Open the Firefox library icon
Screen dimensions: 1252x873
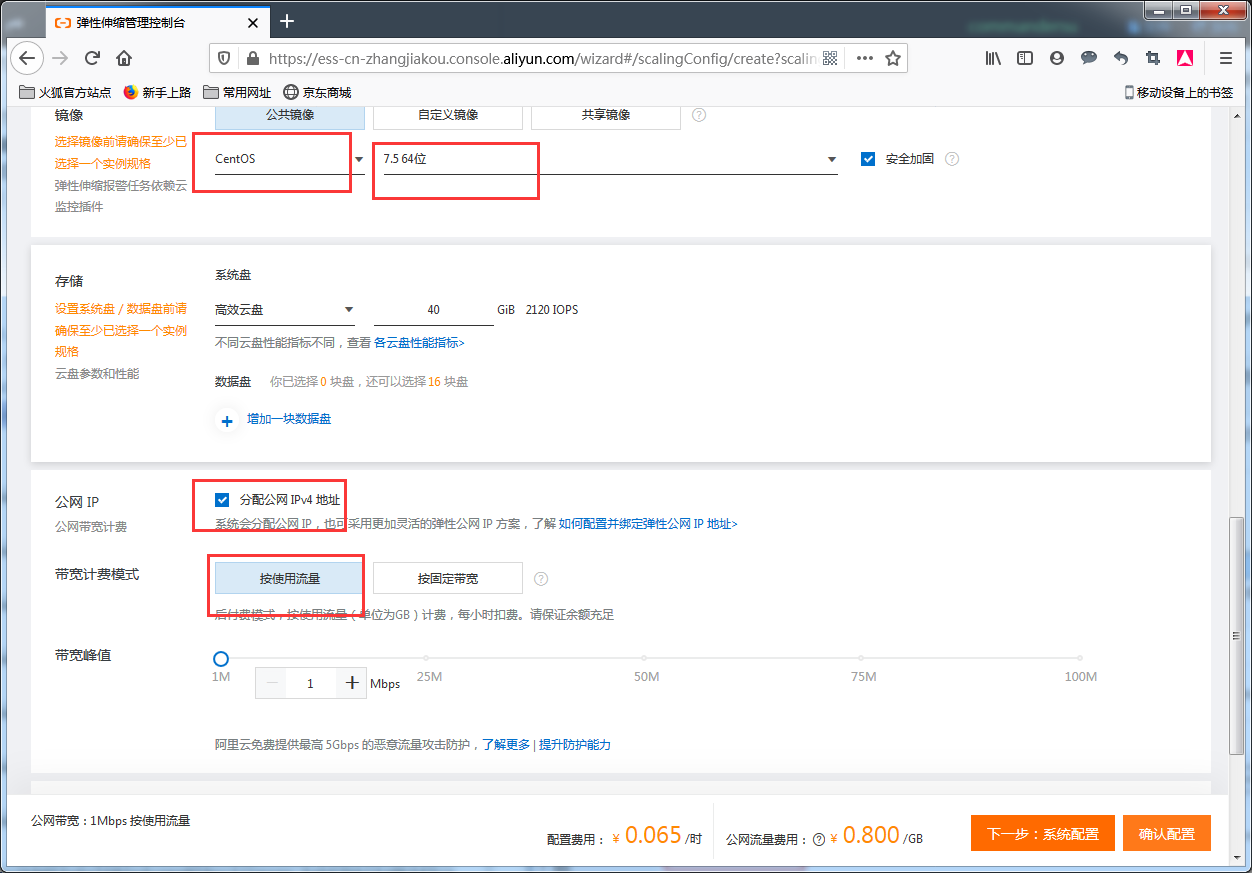(x=993, y=58)
